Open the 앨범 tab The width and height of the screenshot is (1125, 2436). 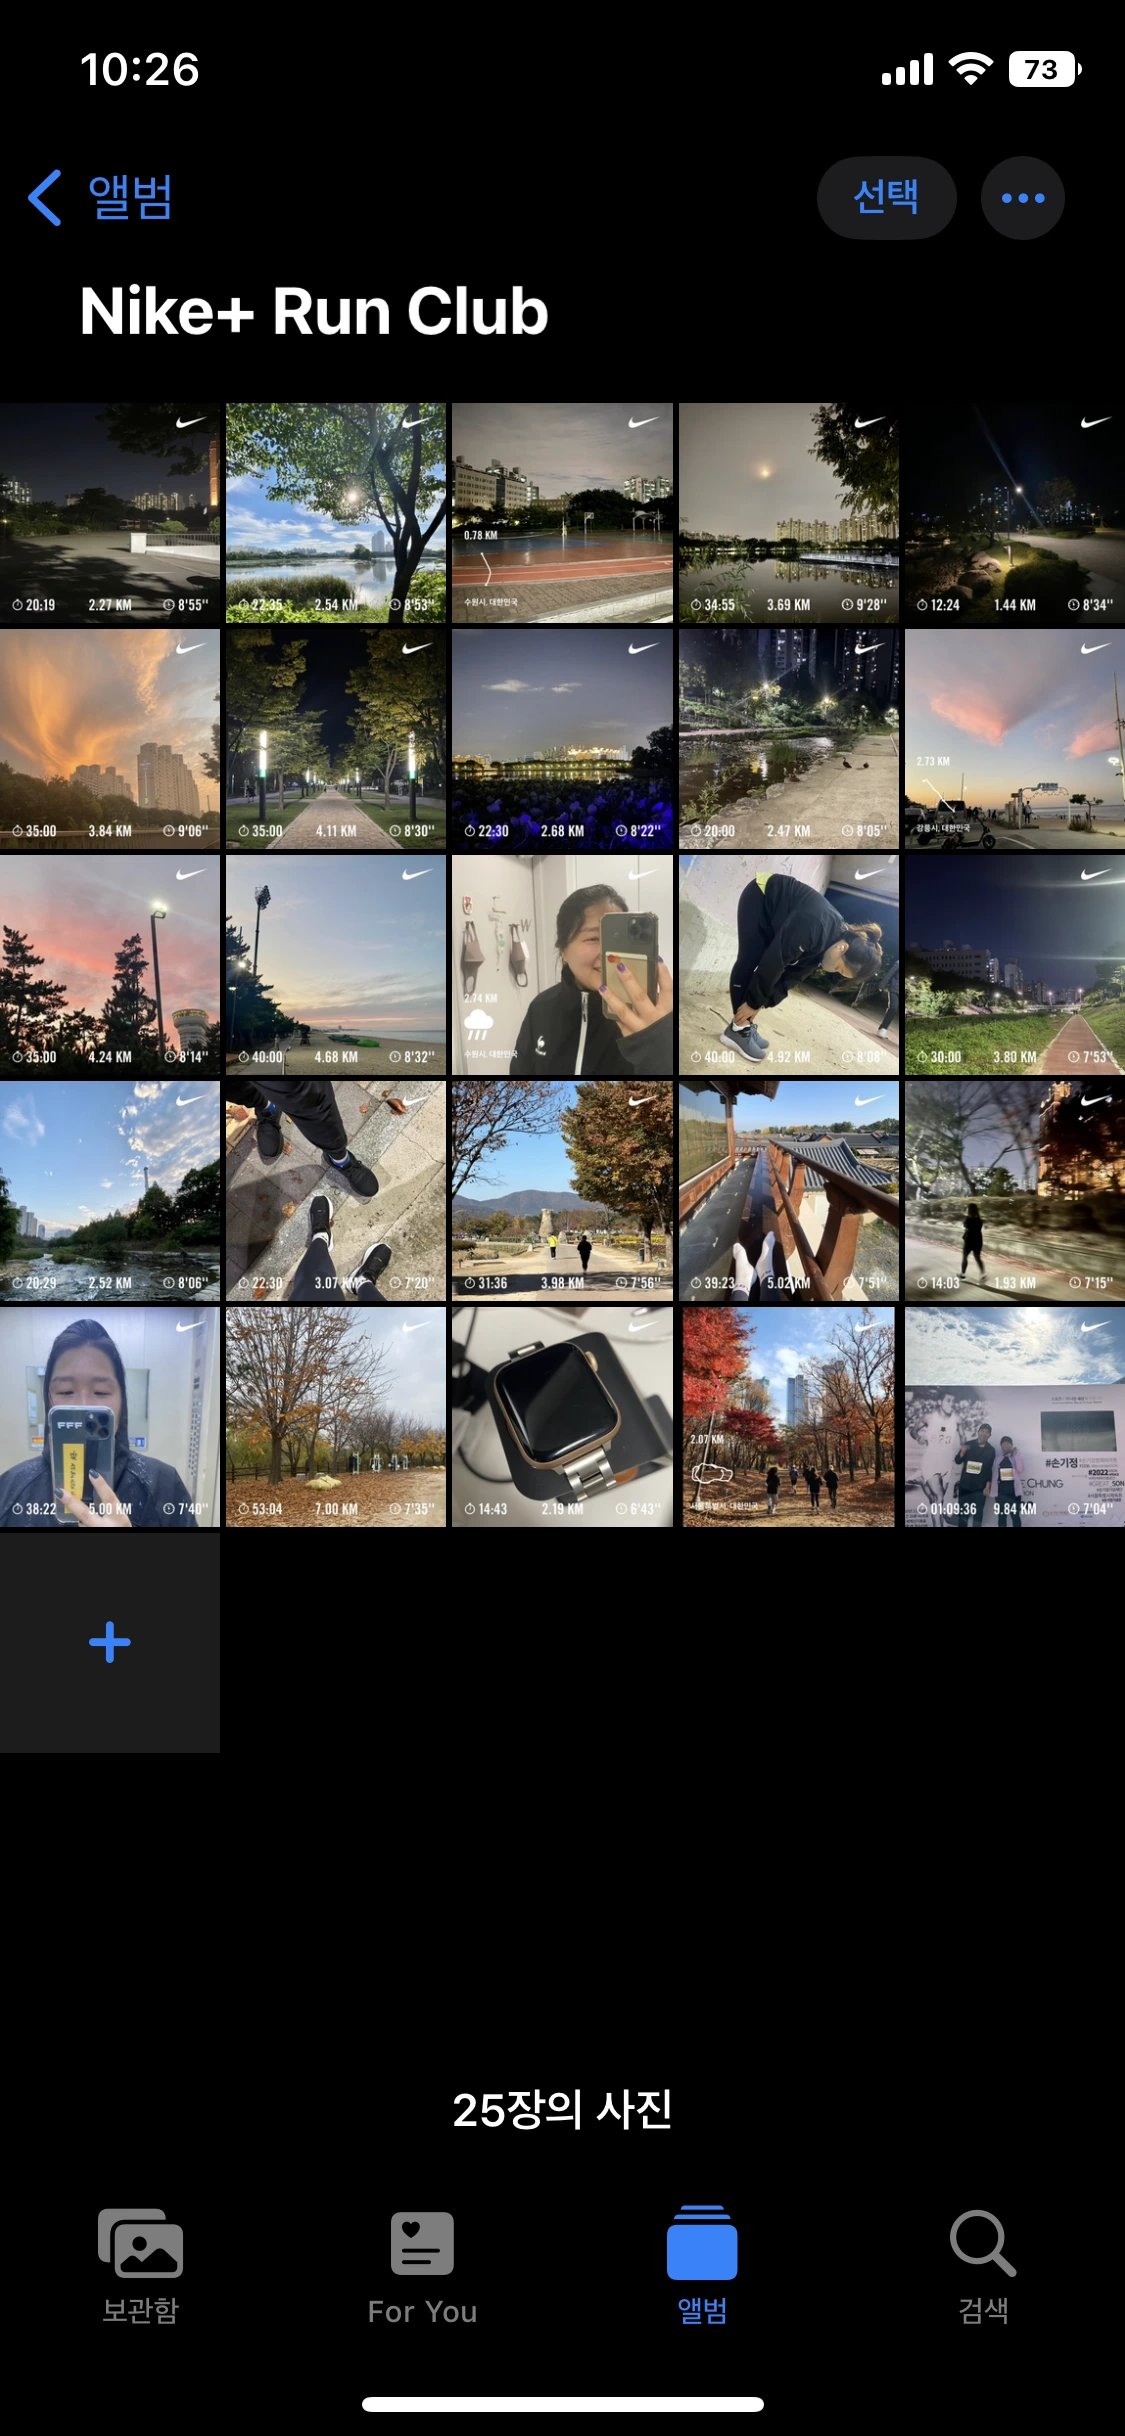[702, 2267]
